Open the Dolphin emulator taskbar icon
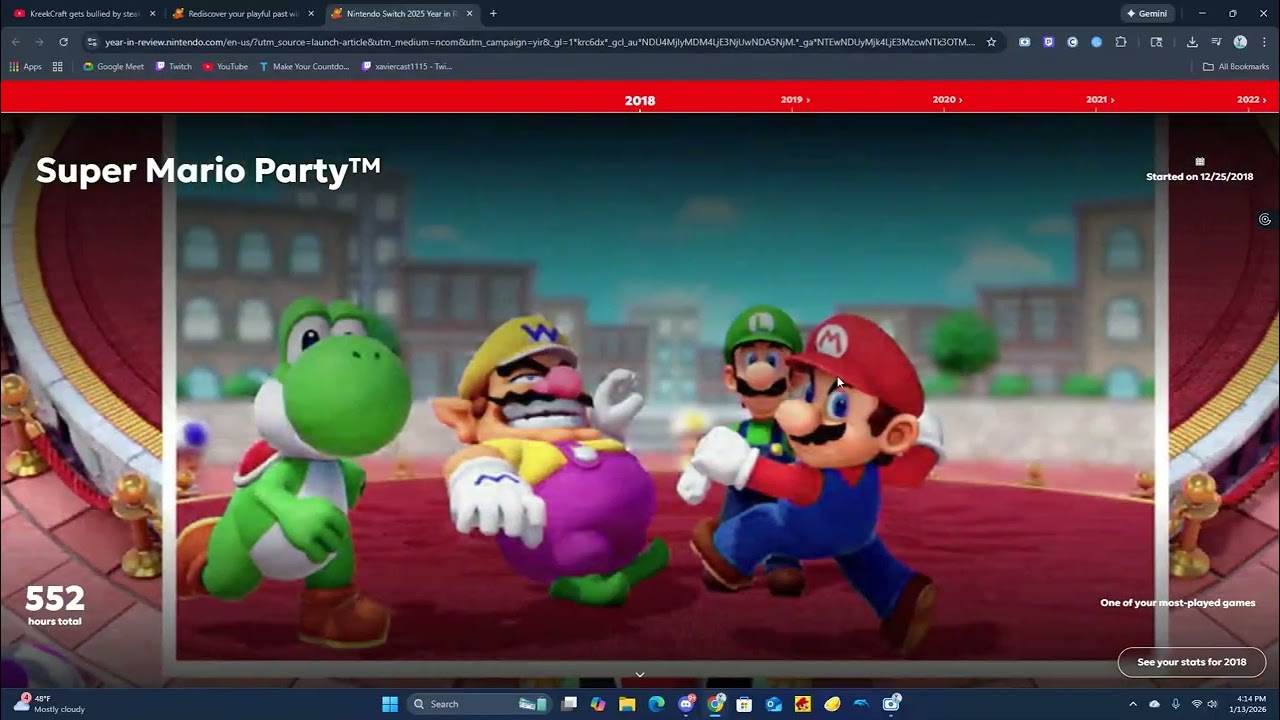The height and width of the screenshot is (720, 1280). (x=861, y=704)
